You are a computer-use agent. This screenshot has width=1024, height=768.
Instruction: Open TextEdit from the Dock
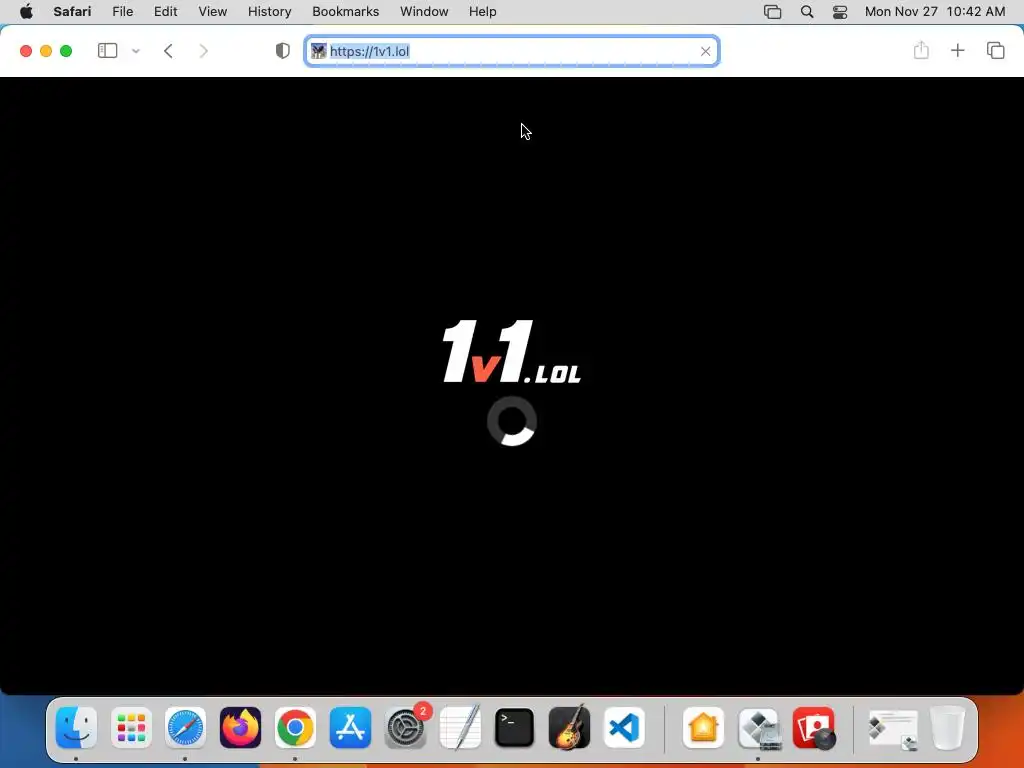tap(460, 727)
